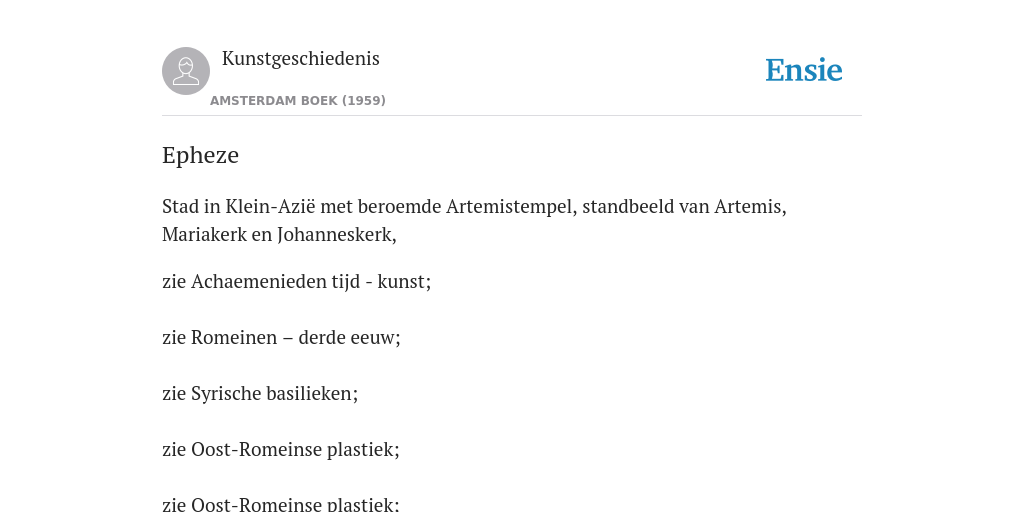Open the Ensie logo link
Image resolution: width=1024 pixels, height=512 pixels.
pos(803,70)
